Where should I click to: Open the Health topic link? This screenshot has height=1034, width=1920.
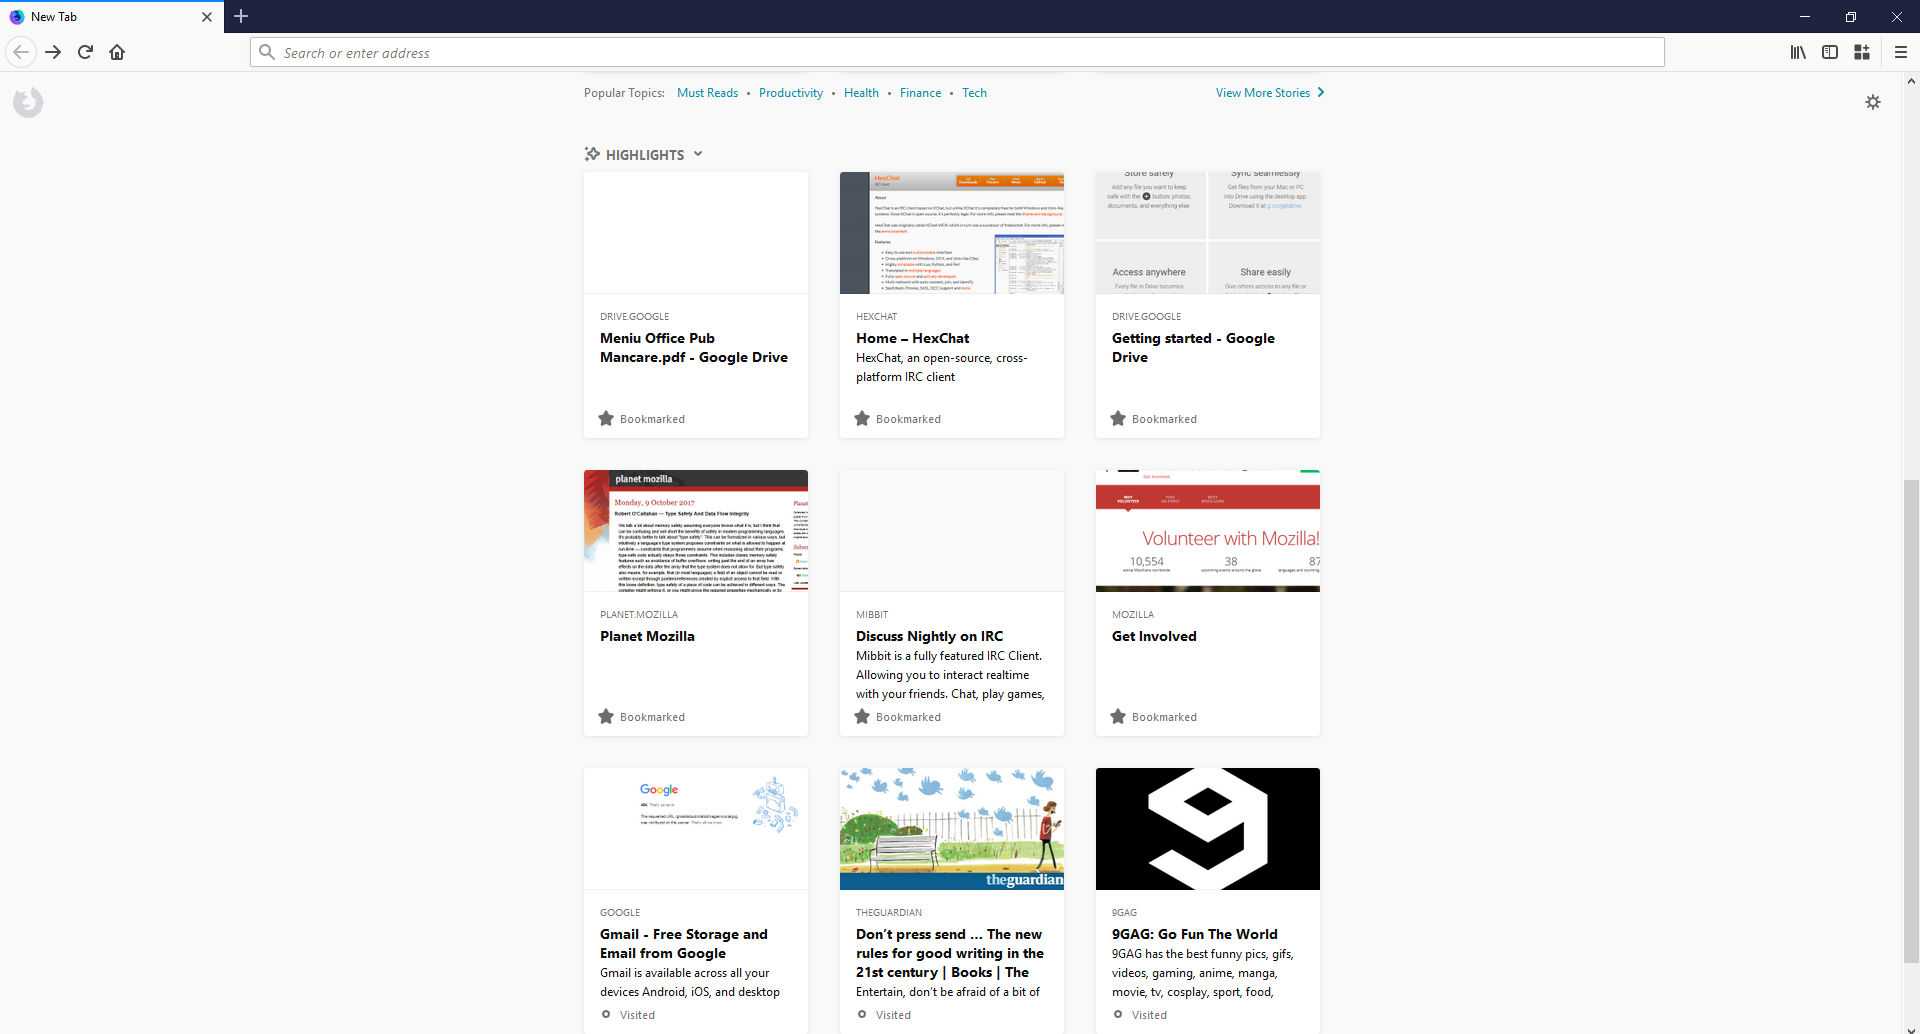click(x=861, y=93)
